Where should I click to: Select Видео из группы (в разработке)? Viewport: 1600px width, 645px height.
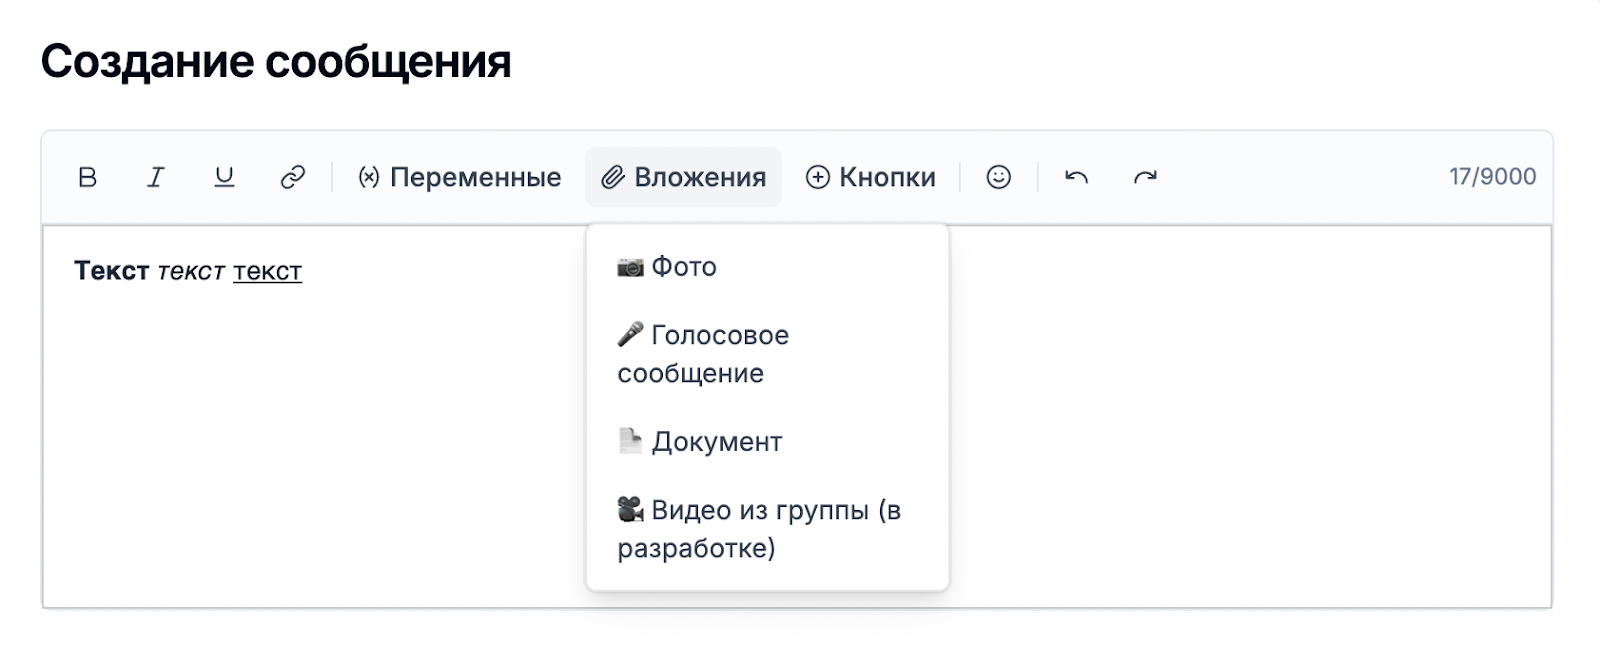point(767,529)
